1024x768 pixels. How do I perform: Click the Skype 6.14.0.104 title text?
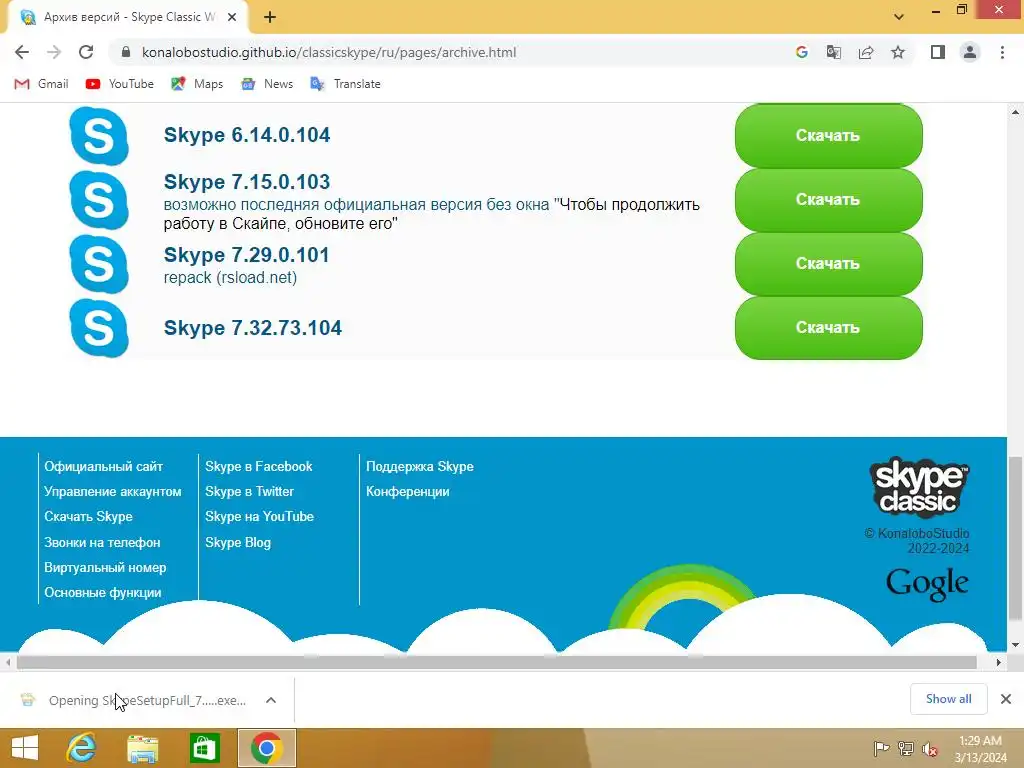[x=247, y=135]
